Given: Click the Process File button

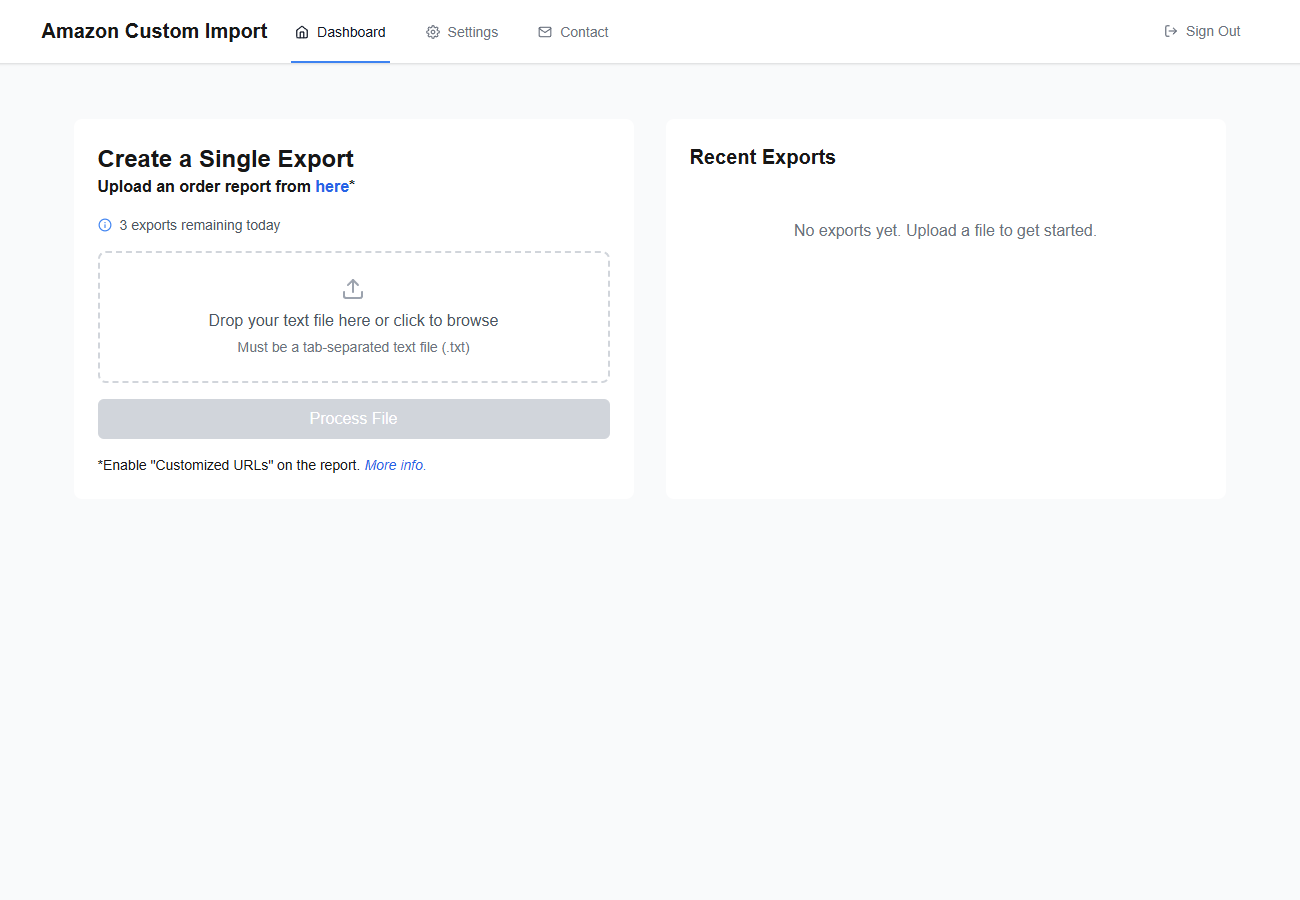Looking at the screenshot, I should tap(354, 419).
